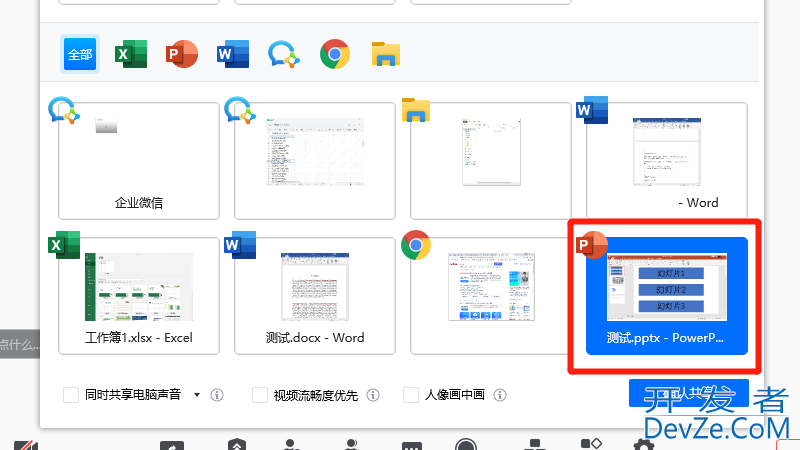
Task: Filter shared windows by Excel icon
Action: (131, 54)
